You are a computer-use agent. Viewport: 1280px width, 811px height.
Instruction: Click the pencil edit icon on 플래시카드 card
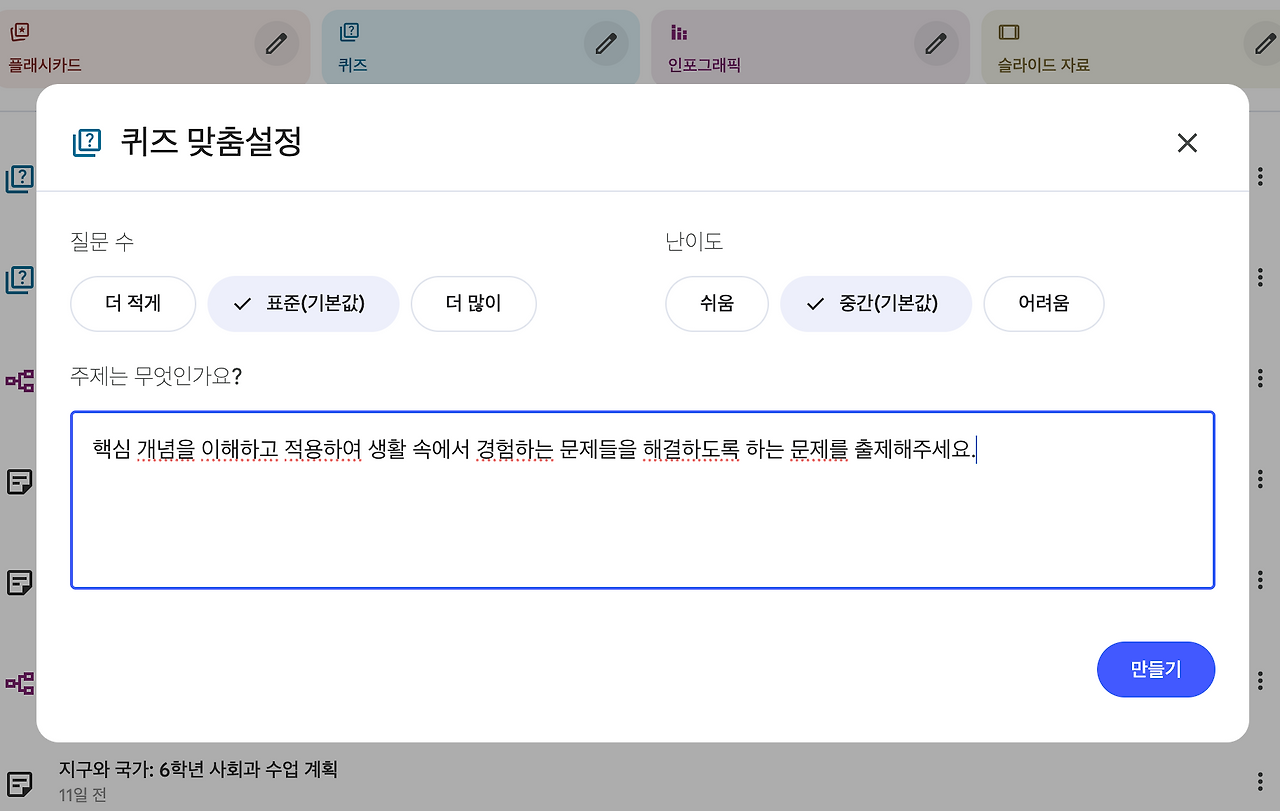coord(276,44)
